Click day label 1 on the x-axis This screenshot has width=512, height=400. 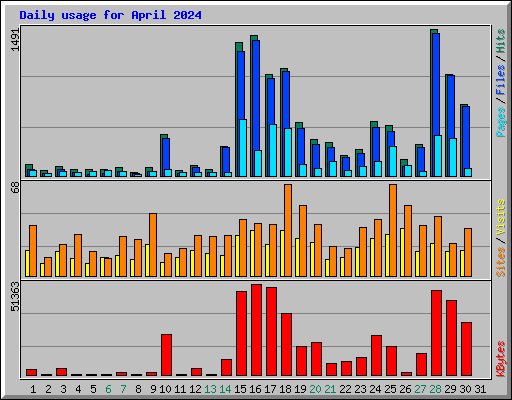(33, 389)
